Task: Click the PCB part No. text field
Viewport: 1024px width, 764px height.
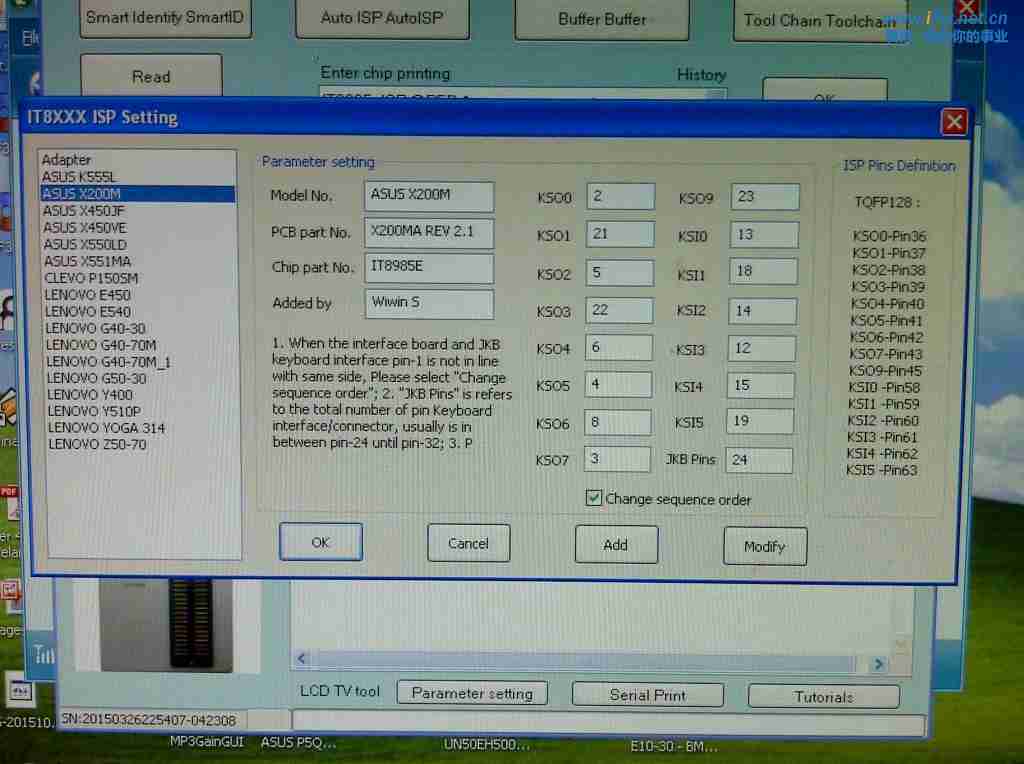Action: coord(429,232)
